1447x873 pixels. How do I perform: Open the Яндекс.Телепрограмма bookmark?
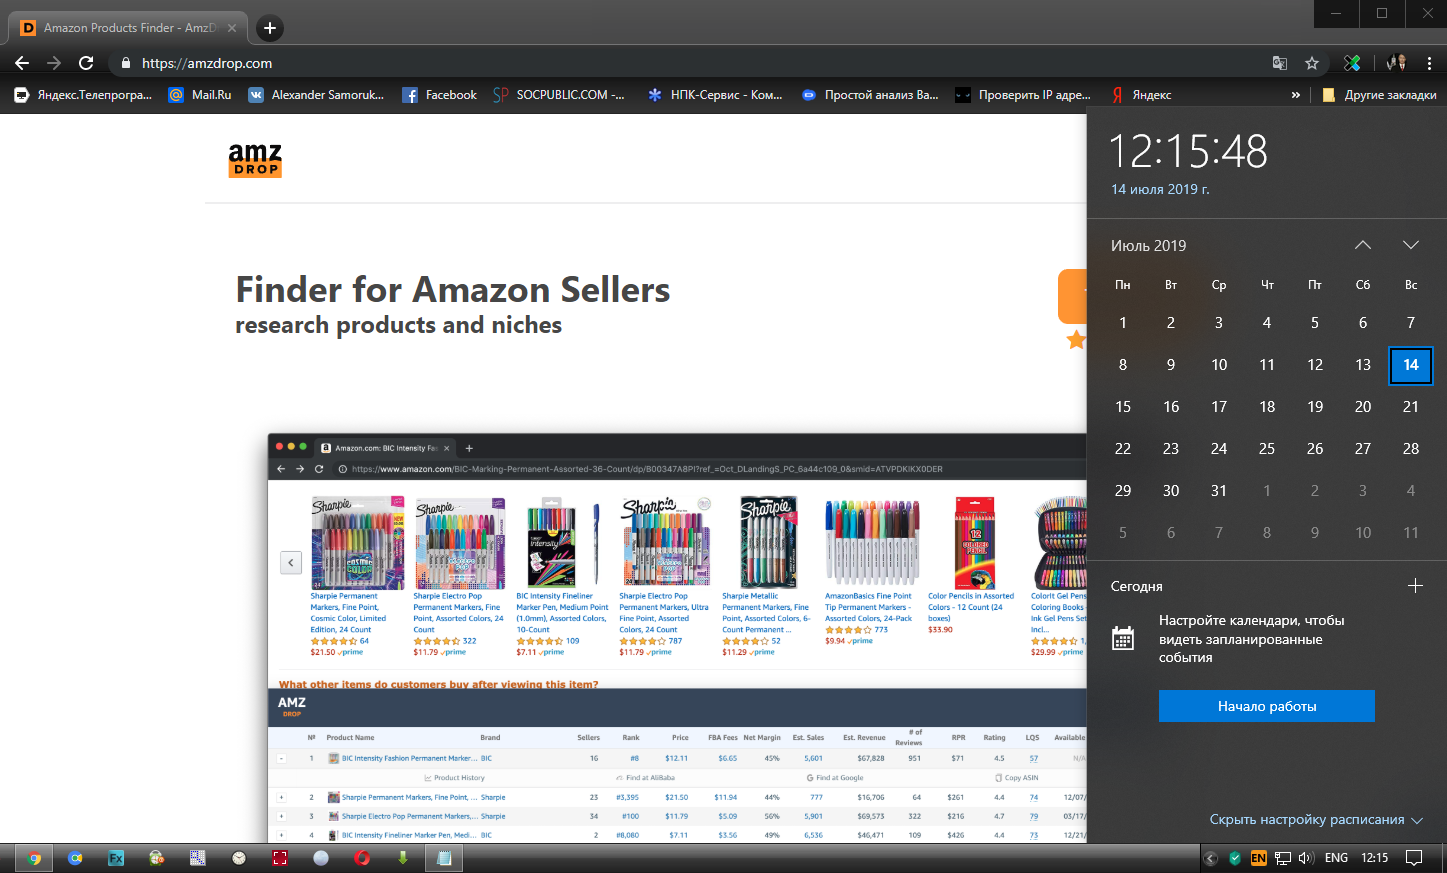84,95
